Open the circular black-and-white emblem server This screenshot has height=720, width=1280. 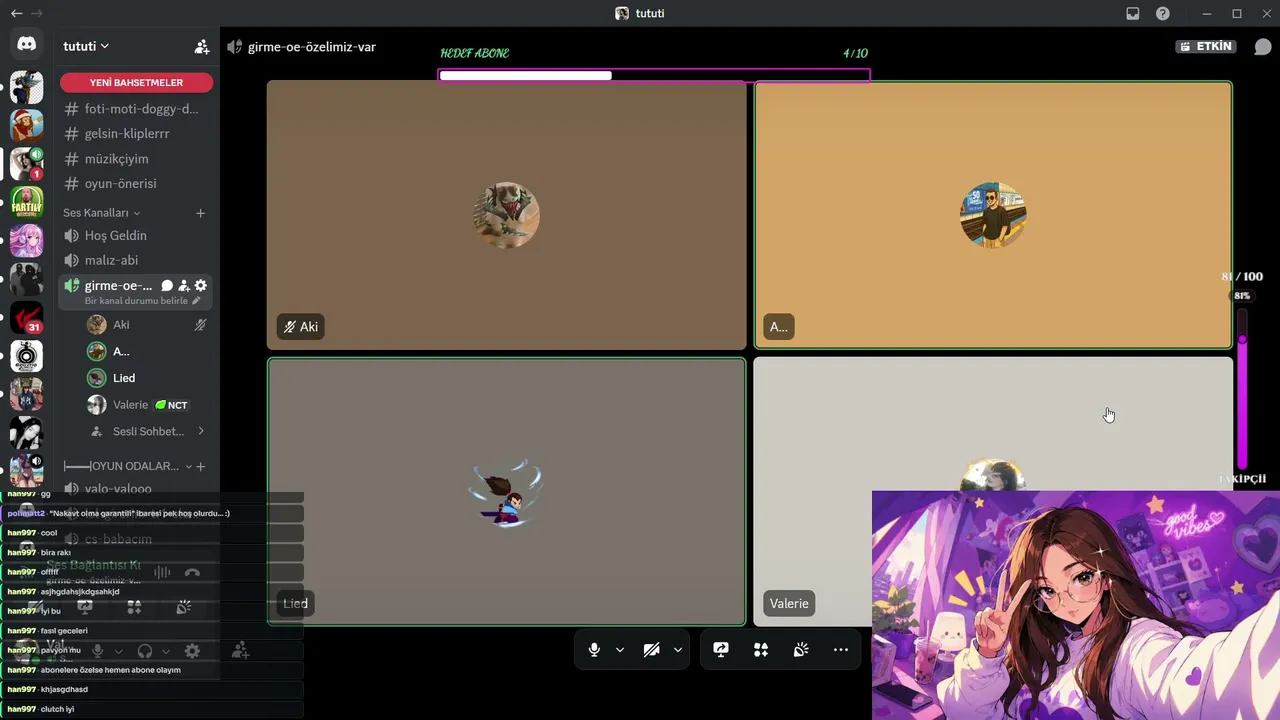26,356
